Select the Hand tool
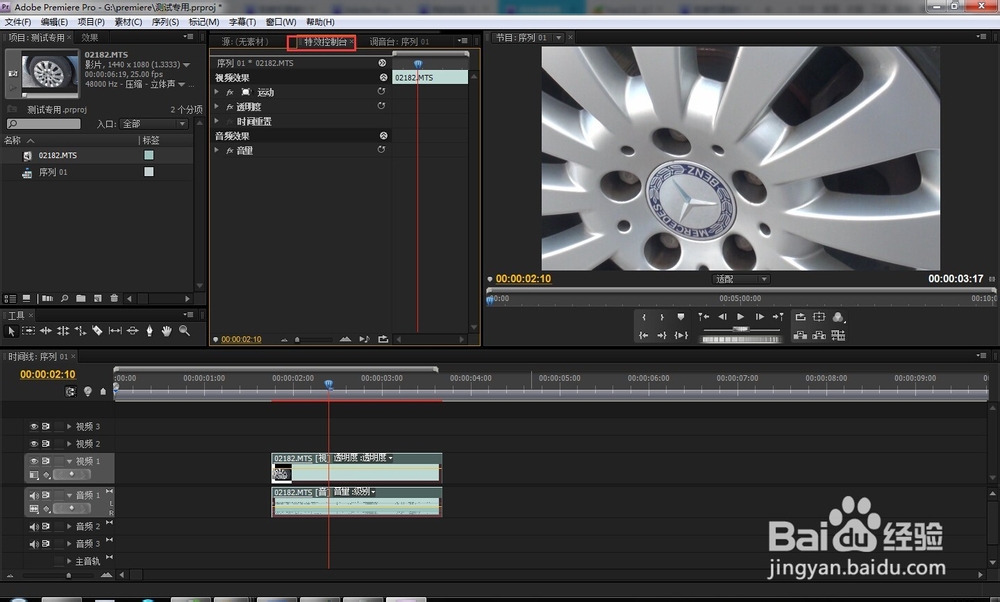The image size is (1000, 602). tap(166, 331)
